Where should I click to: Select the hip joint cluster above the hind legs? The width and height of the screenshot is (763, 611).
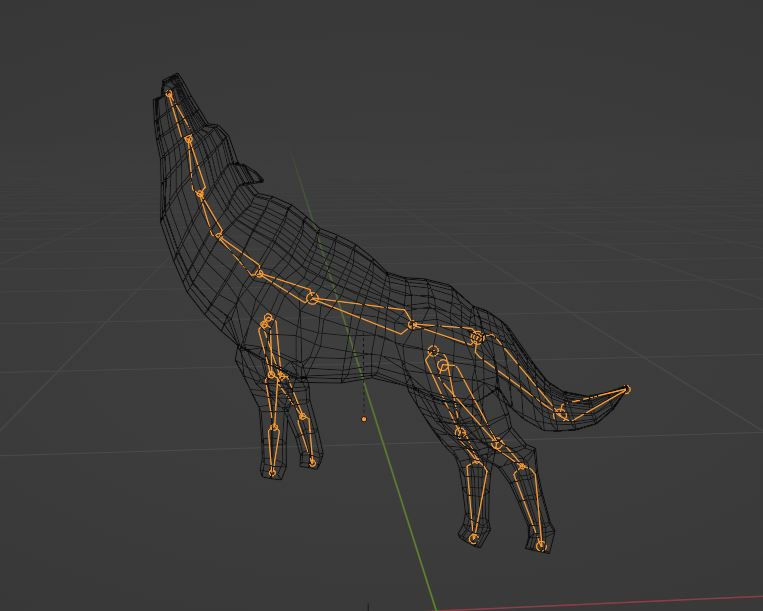[x=477, y=337]
